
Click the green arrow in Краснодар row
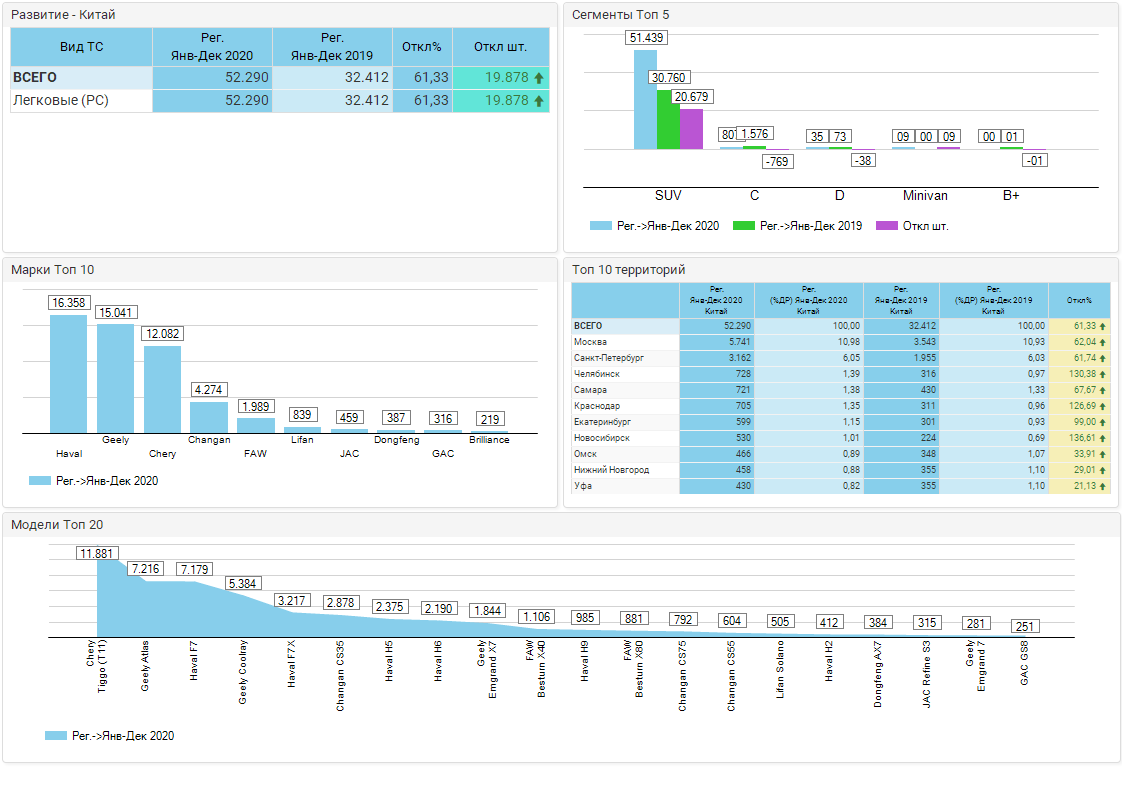[1102, 406]
